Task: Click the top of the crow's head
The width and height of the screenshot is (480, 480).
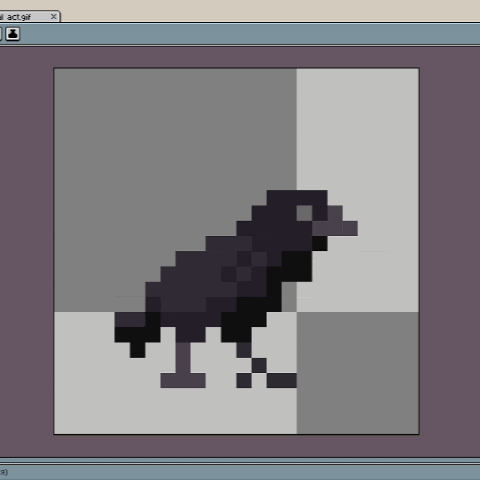Action: point(297,197)
